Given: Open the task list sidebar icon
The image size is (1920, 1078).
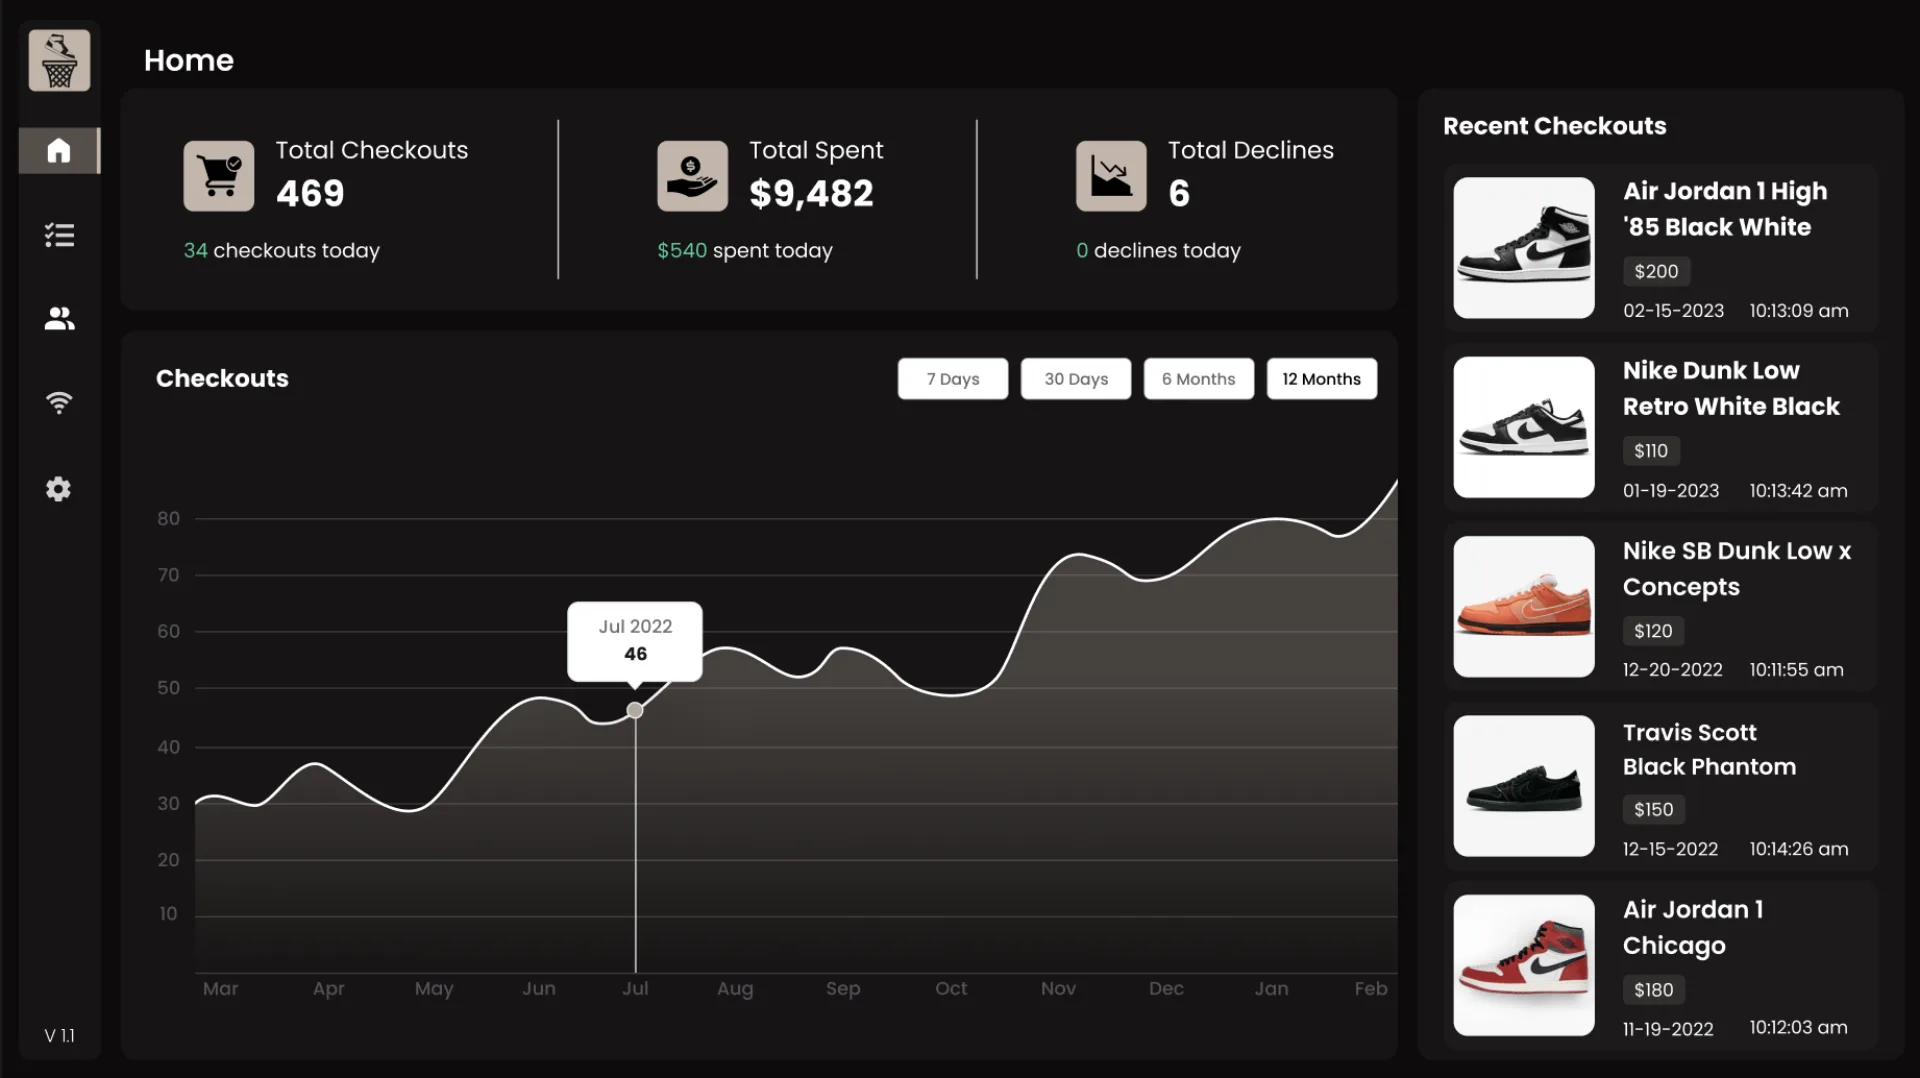Looking at the screenshot, I should (59, 235).
